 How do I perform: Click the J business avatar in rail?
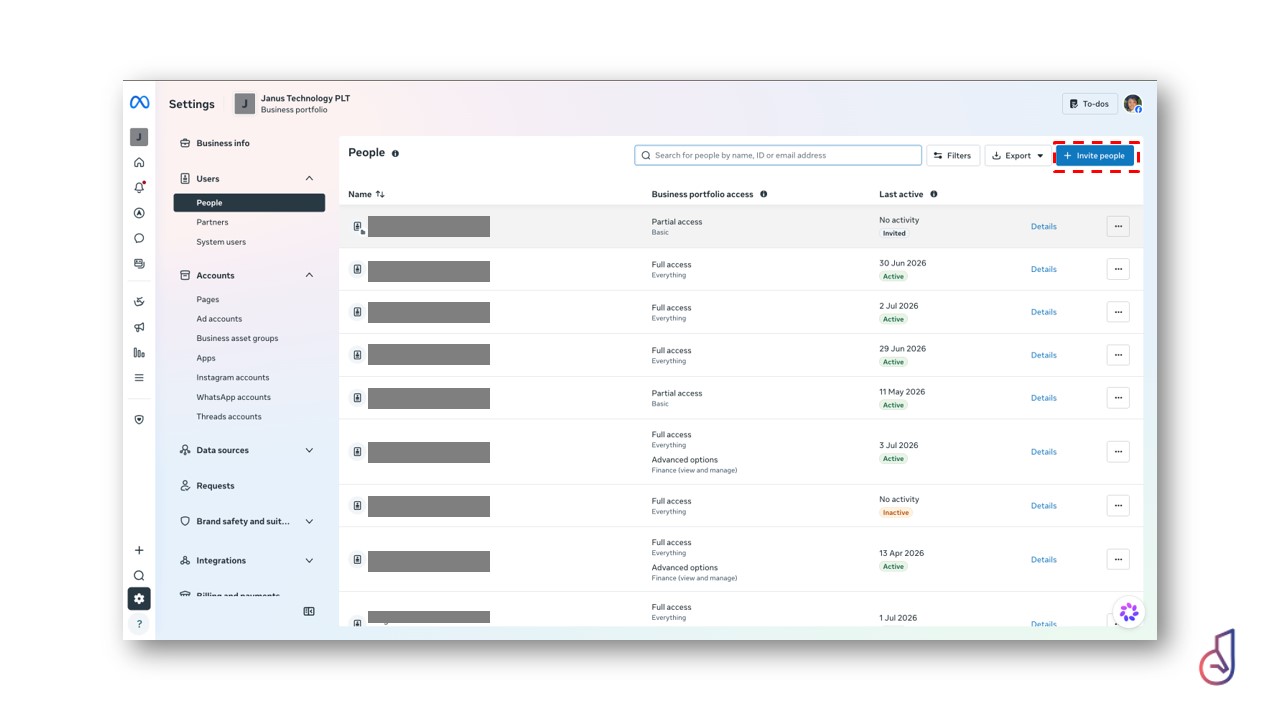pyautogui.click(x=139, y=137)
